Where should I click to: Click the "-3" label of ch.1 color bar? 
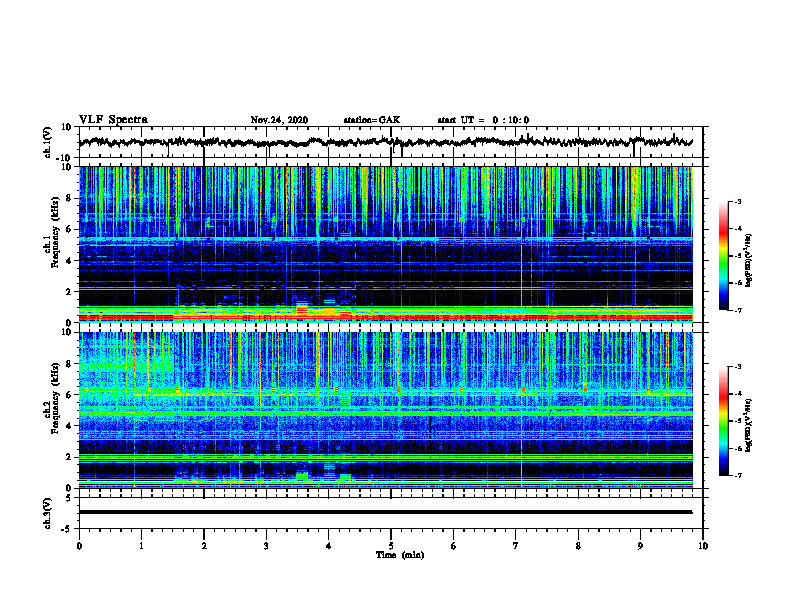pyautogui.click(x=738, y=201)
